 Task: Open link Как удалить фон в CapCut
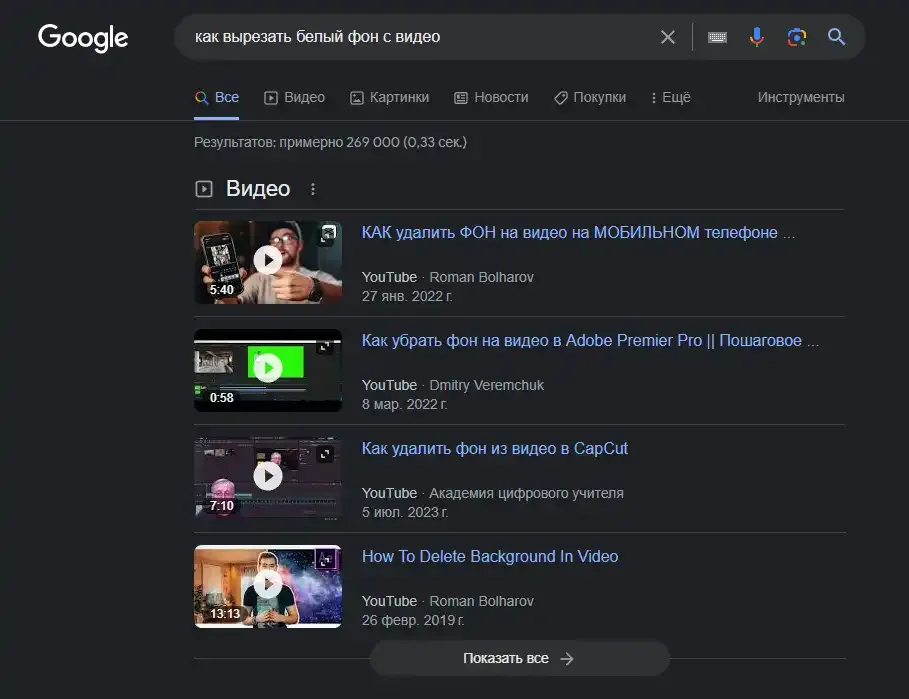coord(495,449)
